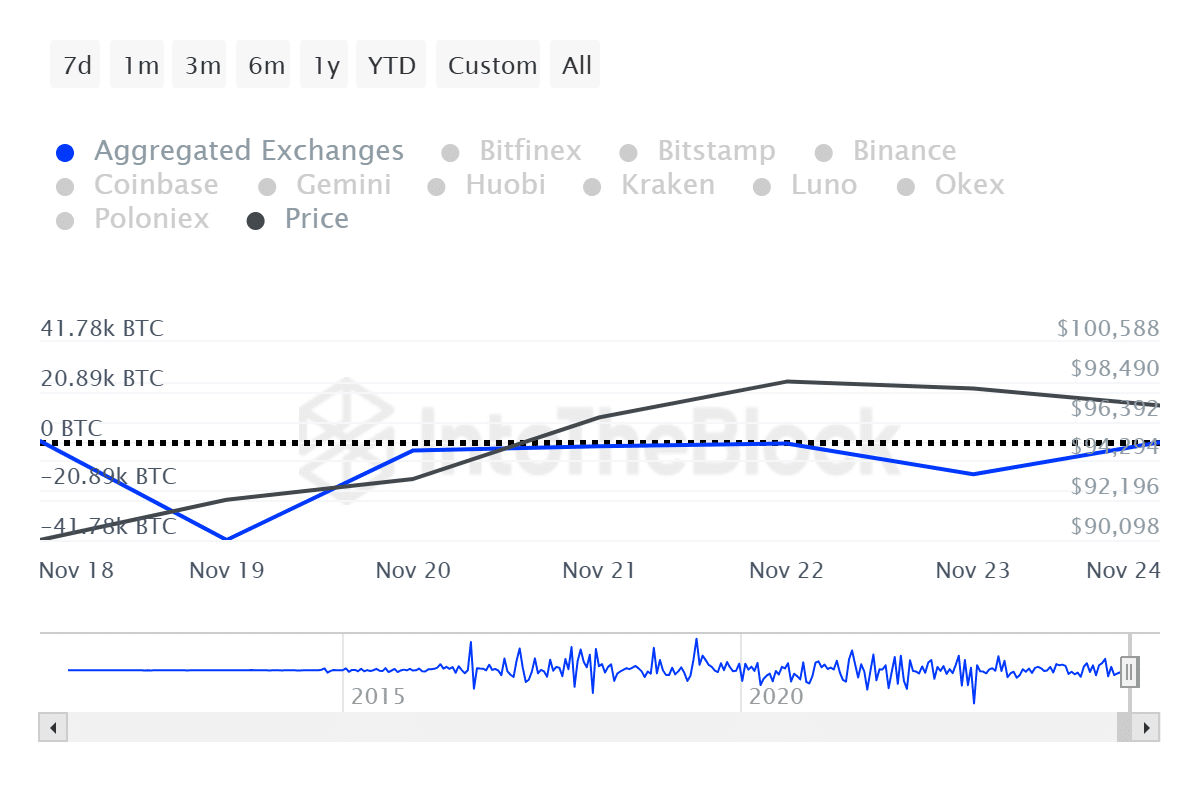Viewport: 1200px width, 800px height.
Task: Select the Poloniex series indicator
Action: (65, 219)
